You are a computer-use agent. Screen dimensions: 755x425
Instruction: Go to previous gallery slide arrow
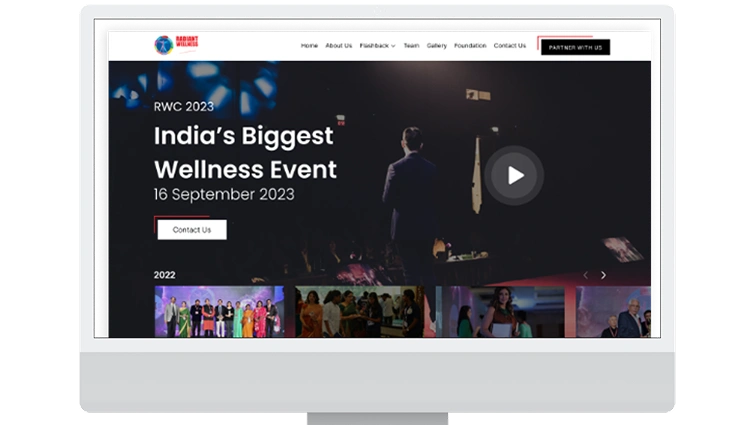tap(585, 275)
